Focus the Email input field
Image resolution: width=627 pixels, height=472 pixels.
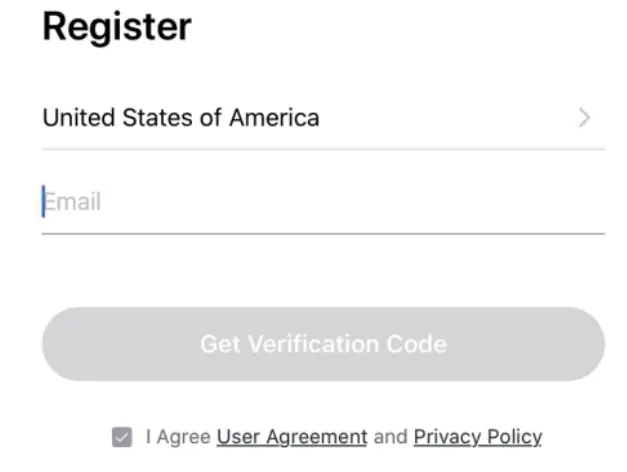(x=322, y=203)
